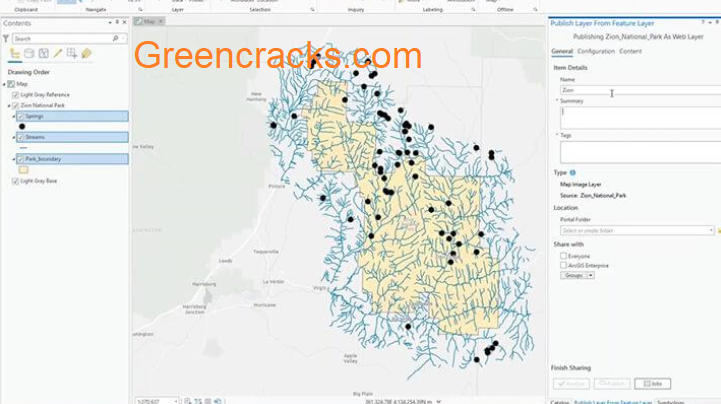
Task: Switch to the Symbology pane tab
Action: [670, 402]
